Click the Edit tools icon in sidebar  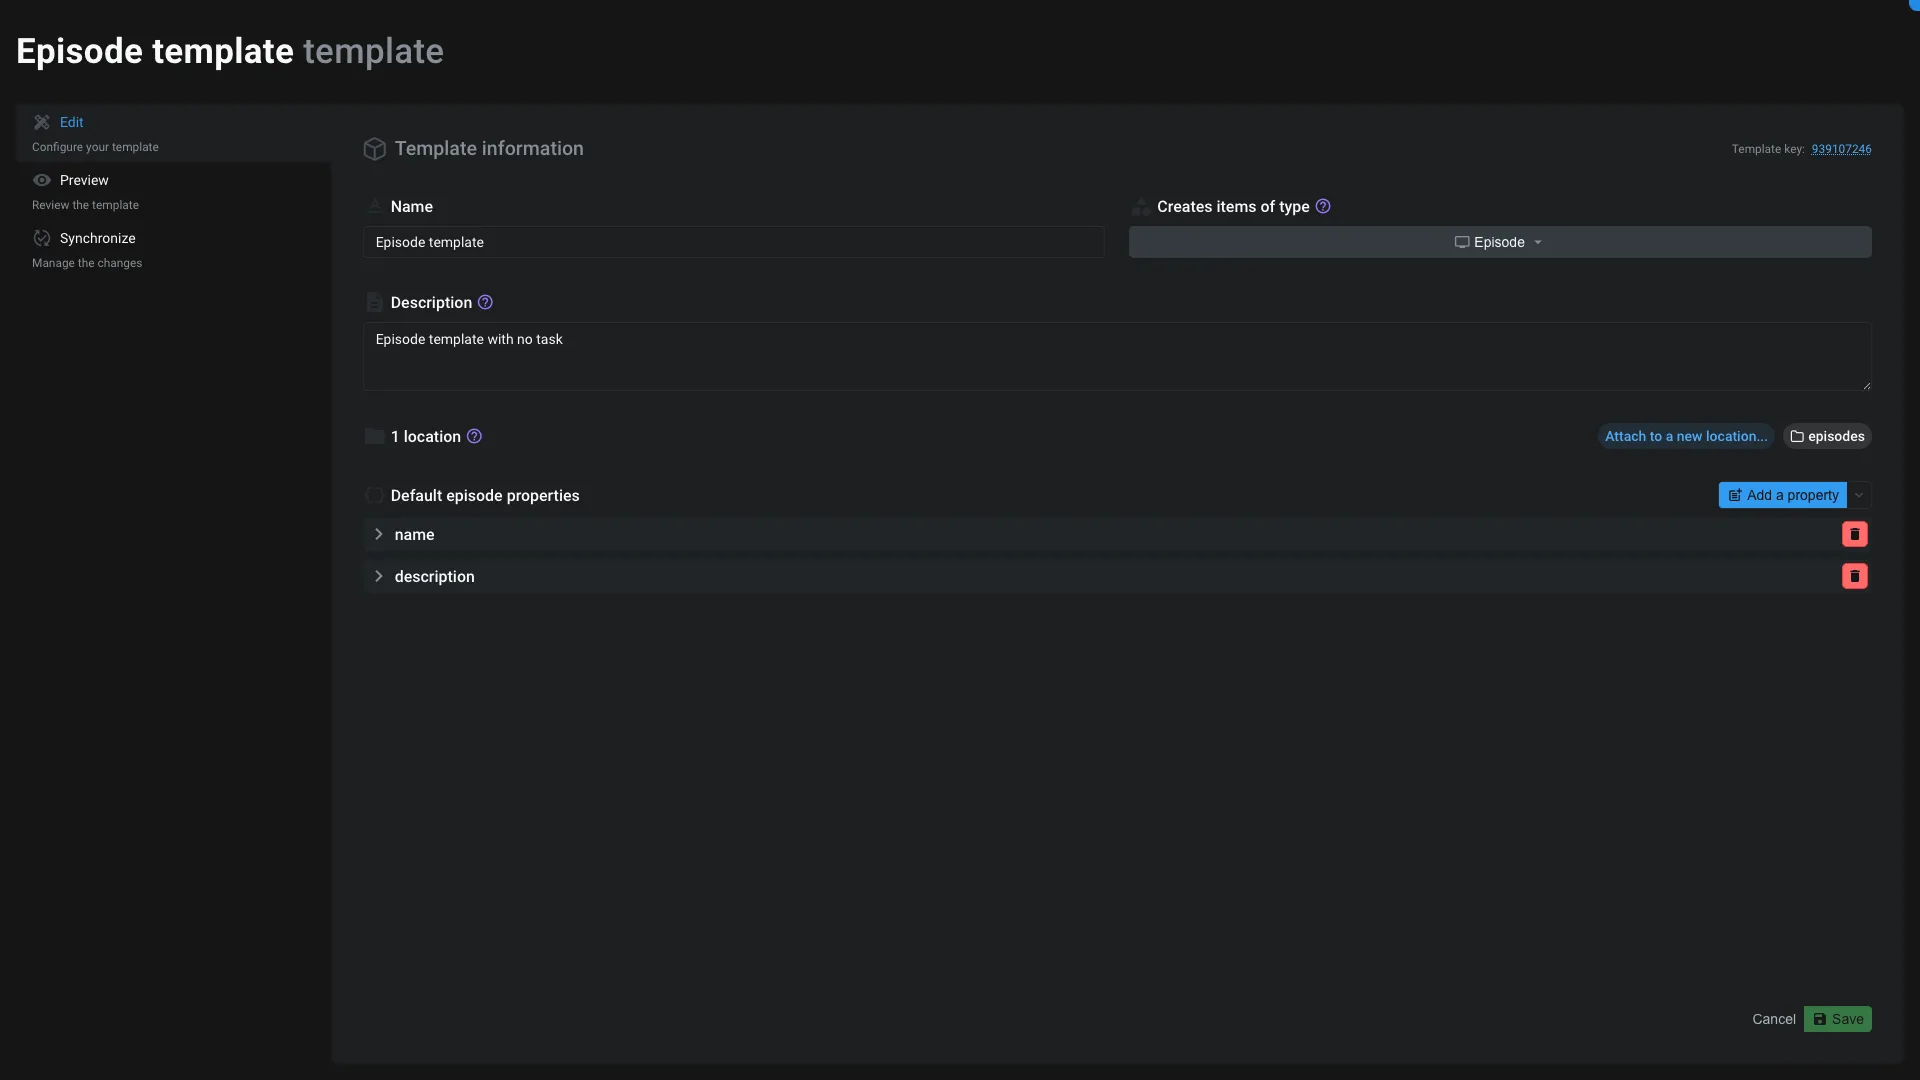click(41, 122)
